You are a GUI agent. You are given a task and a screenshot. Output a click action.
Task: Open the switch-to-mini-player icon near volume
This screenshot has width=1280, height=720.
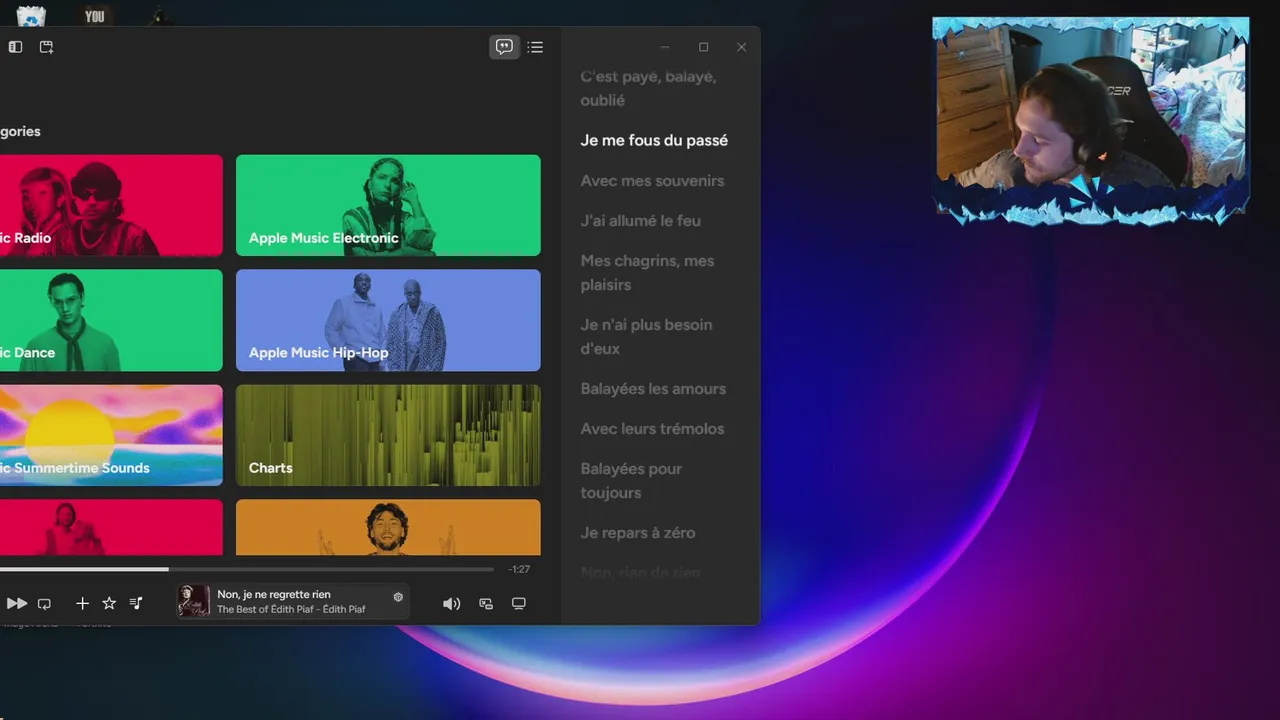coord(486,604)
